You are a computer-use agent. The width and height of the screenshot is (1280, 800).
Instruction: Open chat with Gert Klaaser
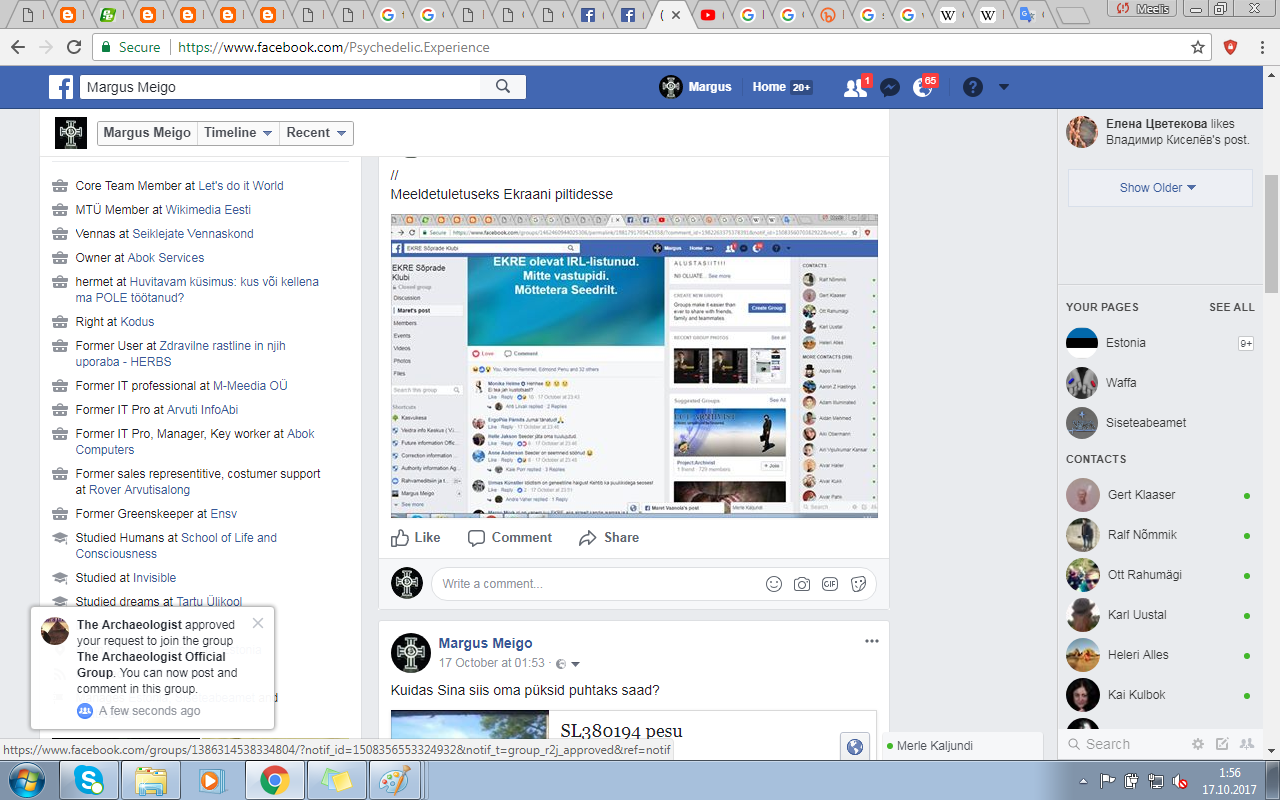click(1160, 495)
